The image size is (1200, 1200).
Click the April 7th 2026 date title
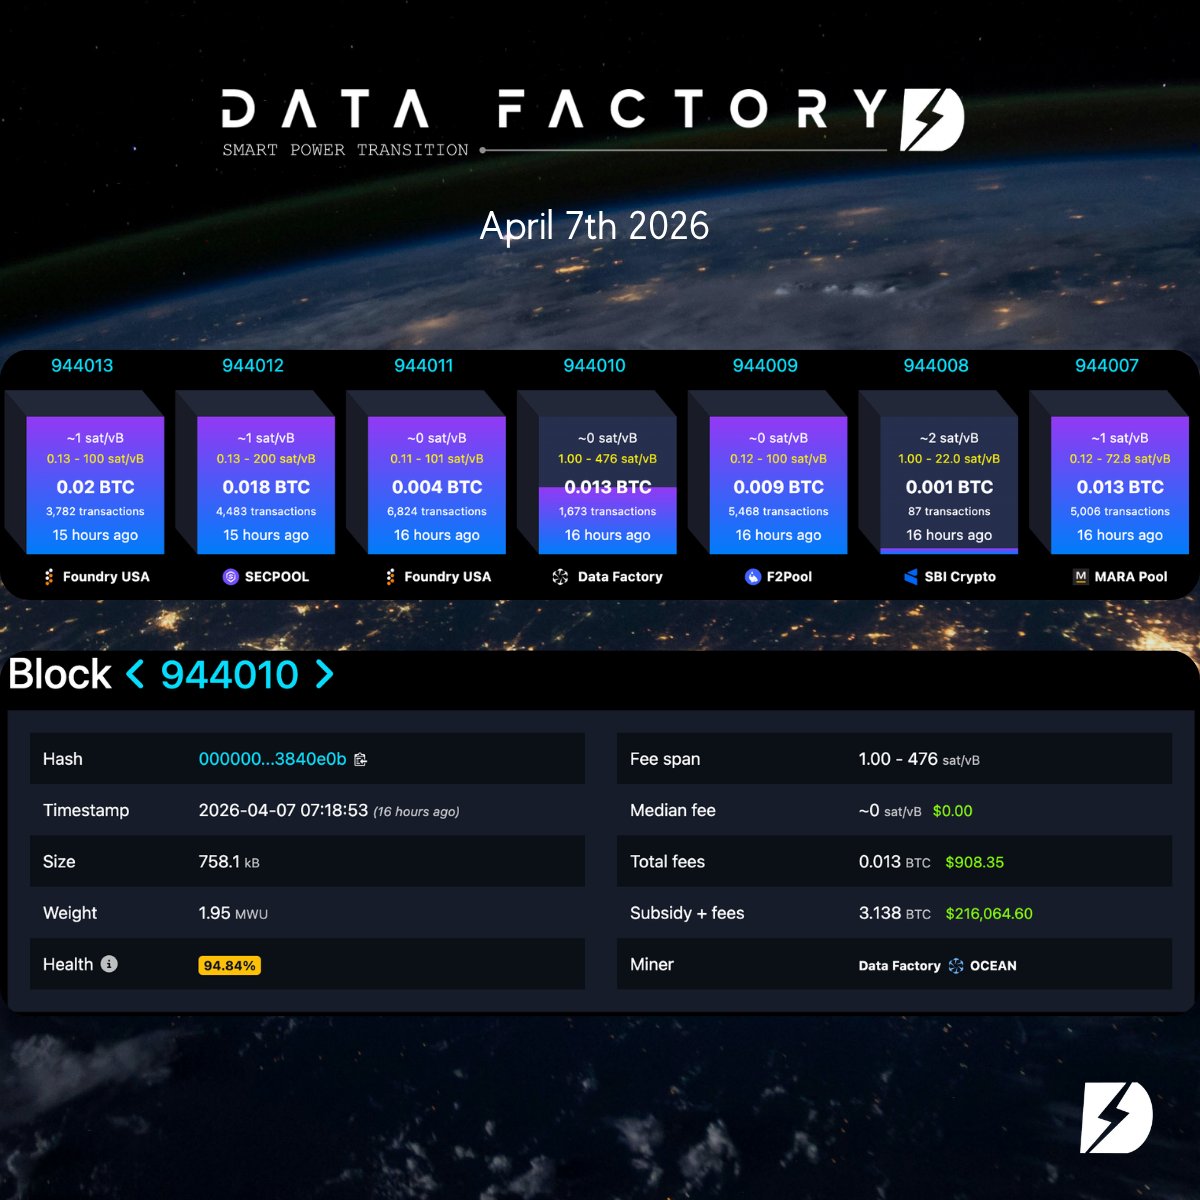pyautogui.click(x=595, y=226)
